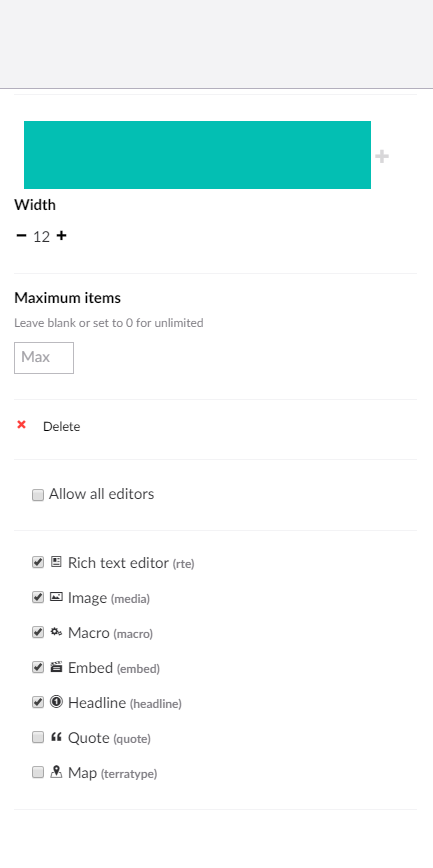The height and width of the screenshot is (868, 433).
Task: Uncheck the Rich text editor checkbox
Action: pyautogui.click(x=38, y=562)
